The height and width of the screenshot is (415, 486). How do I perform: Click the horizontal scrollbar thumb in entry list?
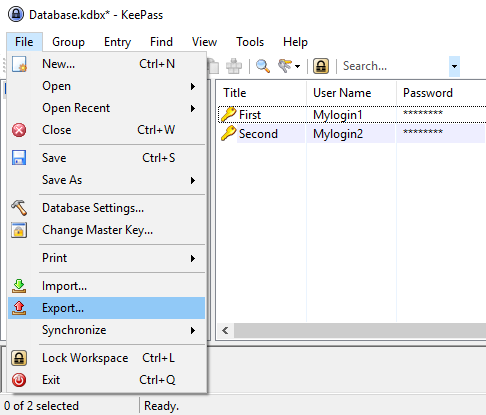pyautogui.click(x=360, y=330)
